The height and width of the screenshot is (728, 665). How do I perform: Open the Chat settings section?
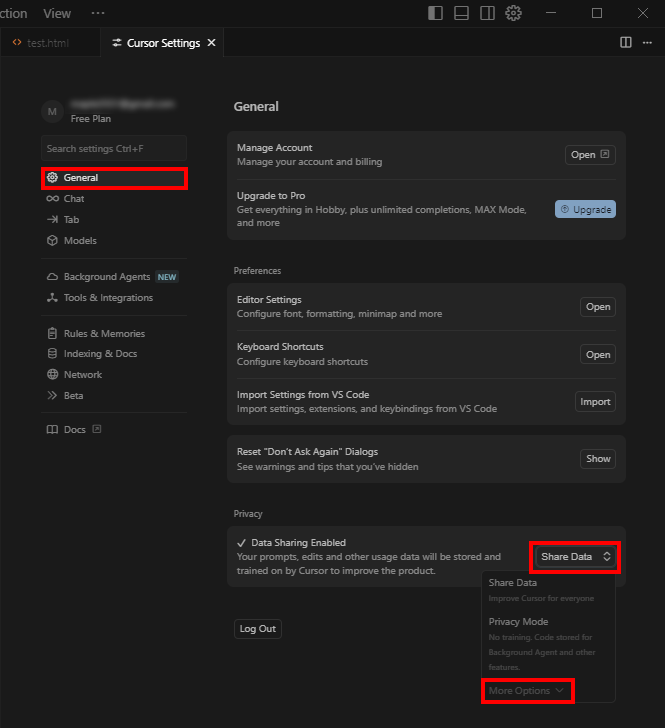[x=114, y=199]
